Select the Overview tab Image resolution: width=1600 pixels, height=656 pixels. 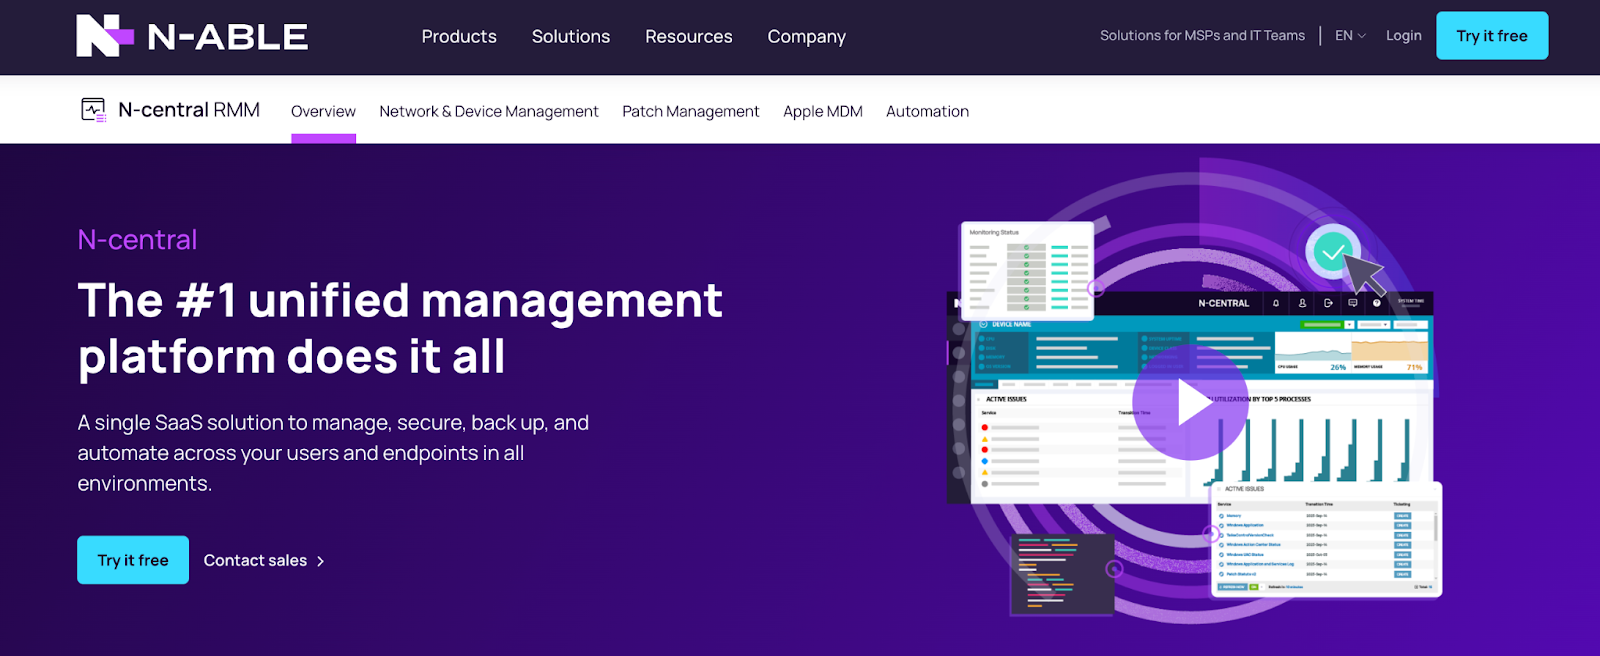pyautogui.click(x=323, y=111)
